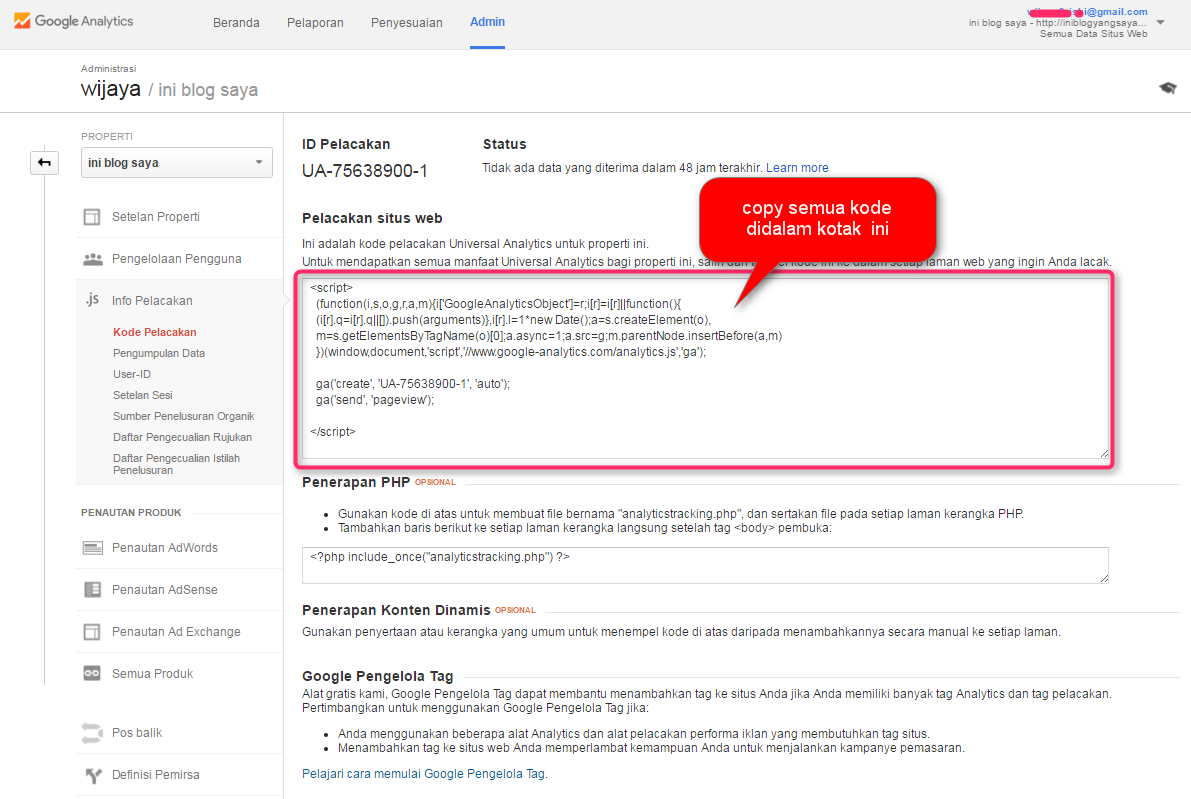Select the Admin tab
This screenshot has height=799, width=1191.
pos(487,22)
